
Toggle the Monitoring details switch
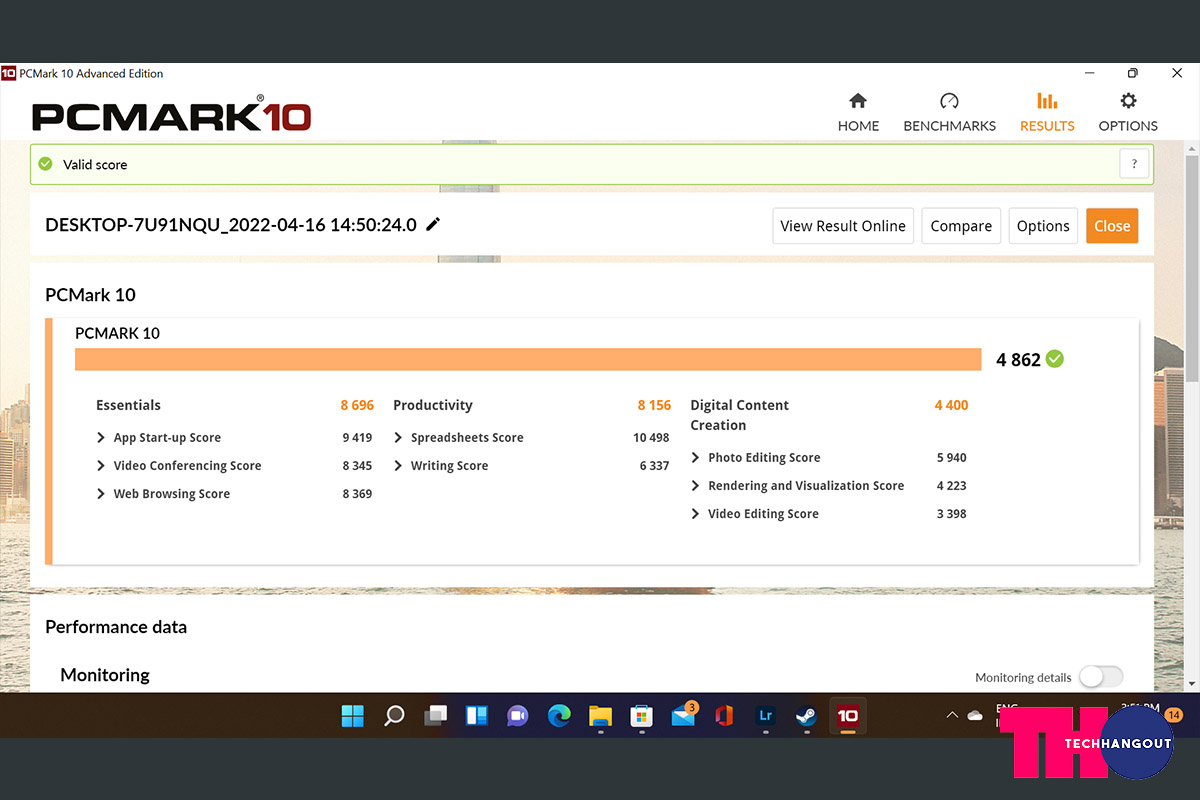click(1101, 677)
